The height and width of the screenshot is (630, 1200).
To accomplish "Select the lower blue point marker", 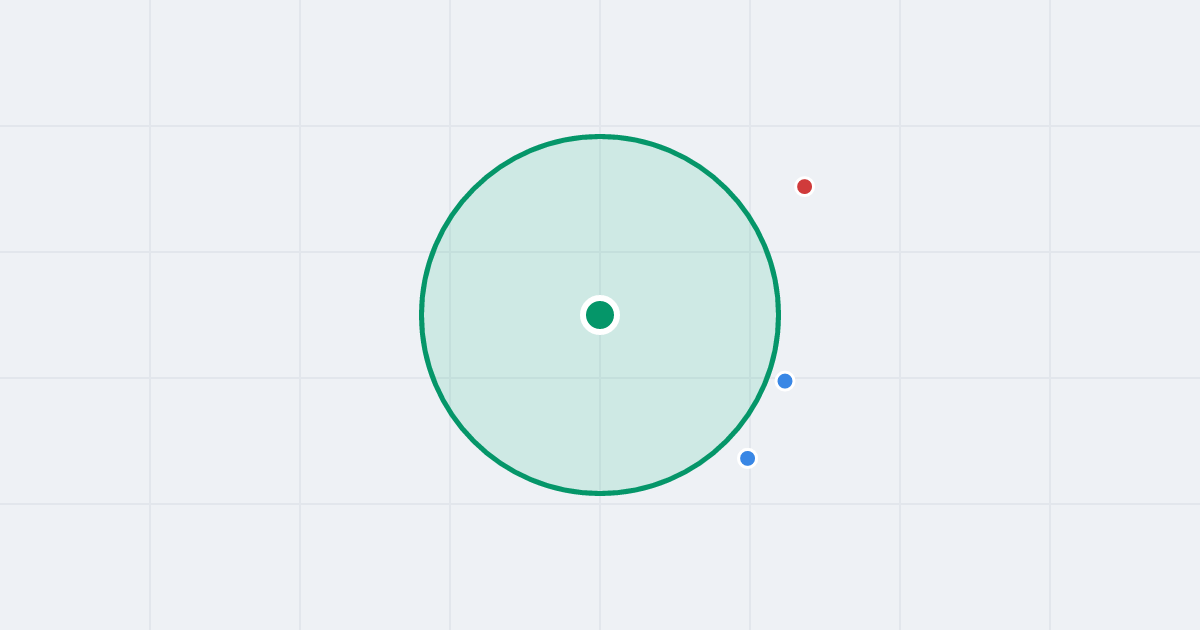I will point(747,458).
